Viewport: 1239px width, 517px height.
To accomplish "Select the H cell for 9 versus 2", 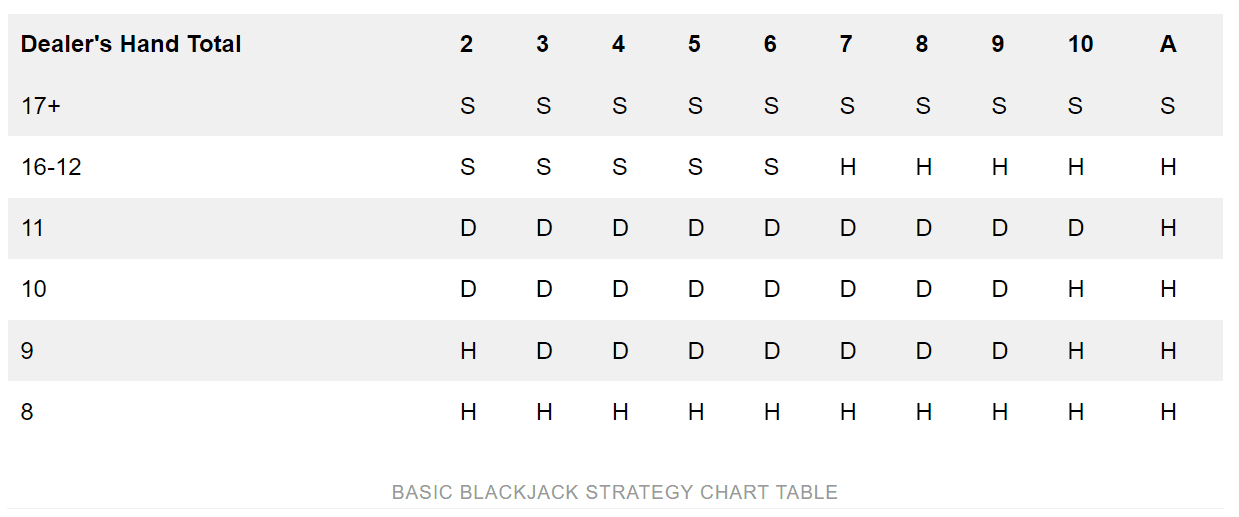I will click(x=468, y=351).
